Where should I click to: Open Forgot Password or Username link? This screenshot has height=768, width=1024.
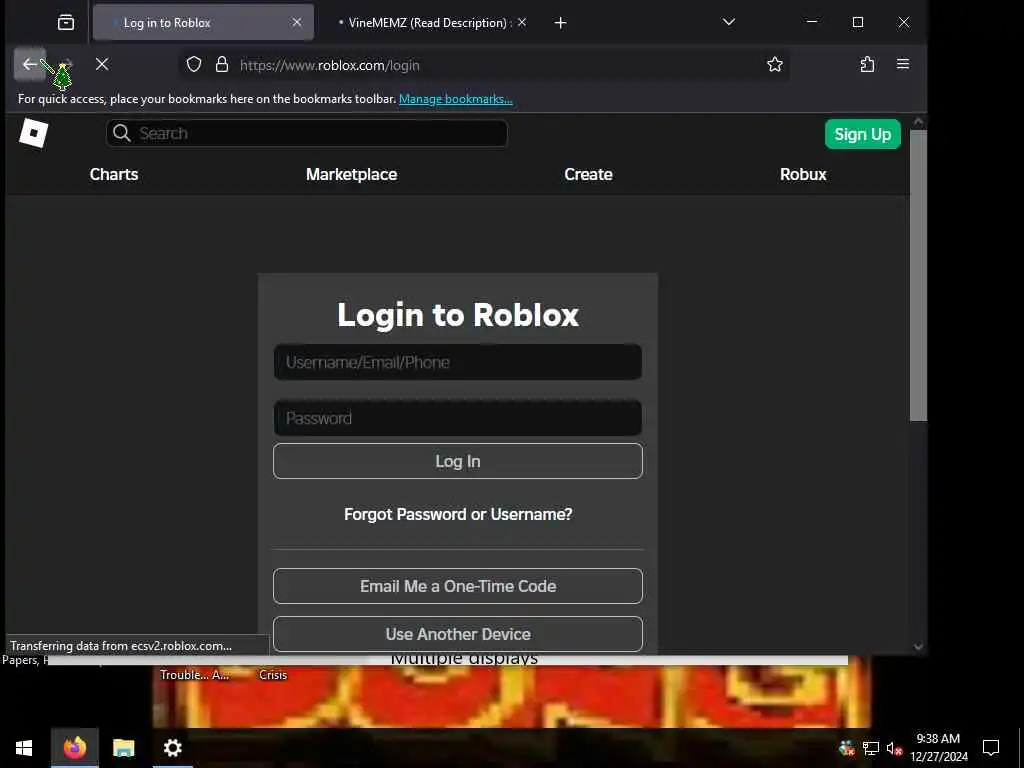click(x=458, y=515)
